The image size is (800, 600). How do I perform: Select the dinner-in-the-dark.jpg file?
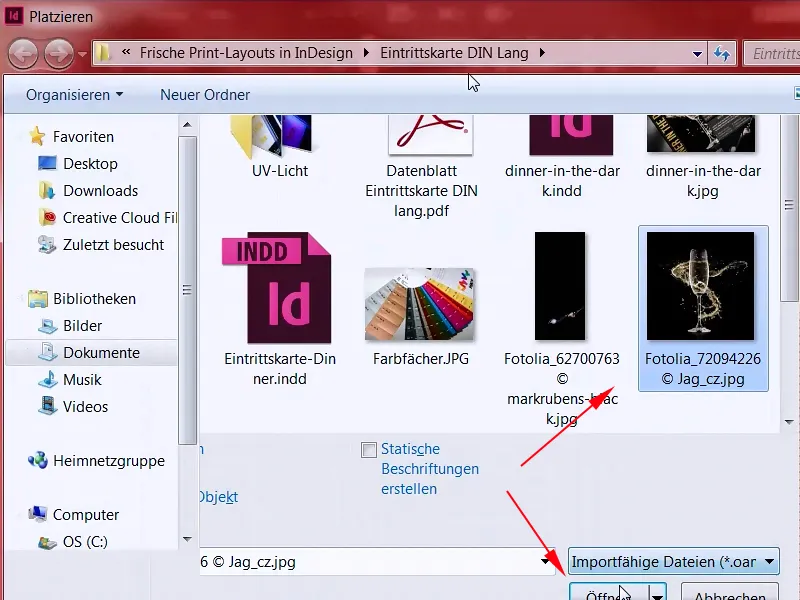(x=703, y=157)
